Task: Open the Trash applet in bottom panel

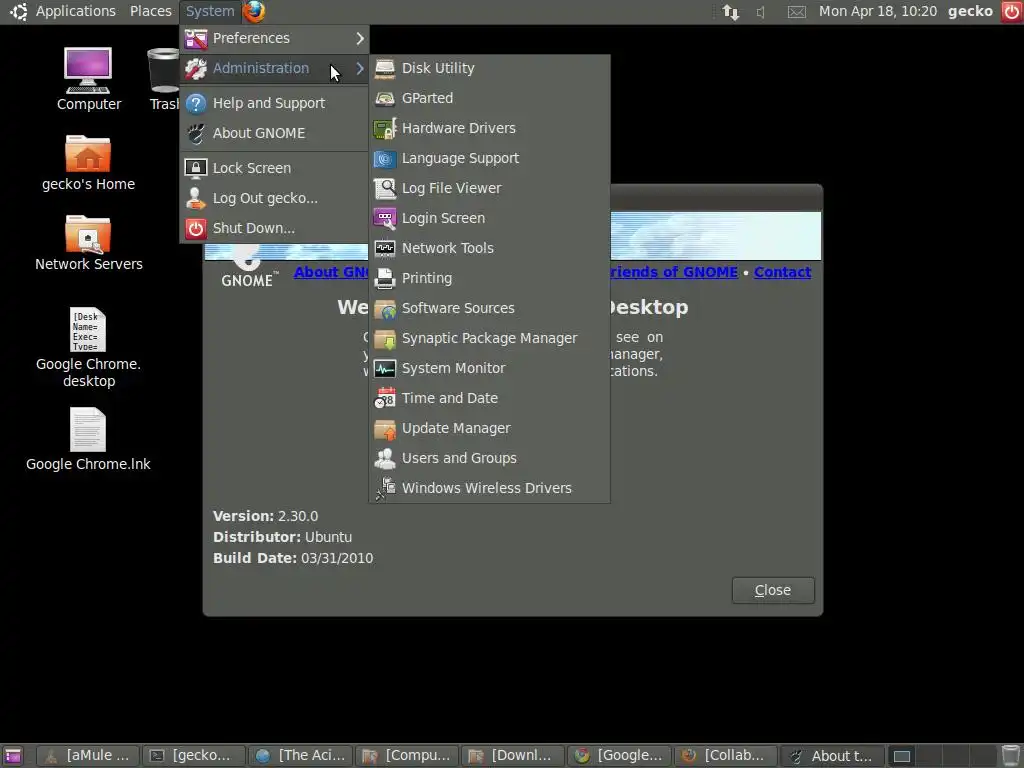Action: 1011,756
